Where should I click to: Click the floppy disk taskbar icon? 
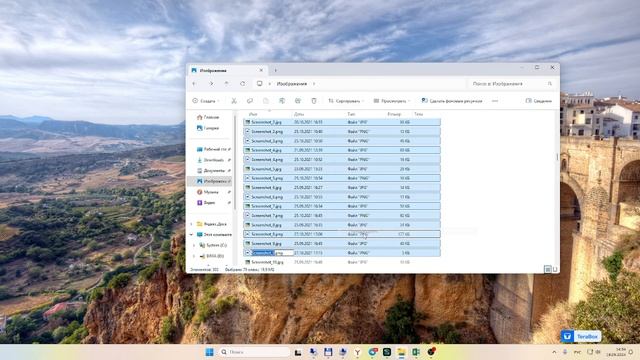[x=328, y=352]
